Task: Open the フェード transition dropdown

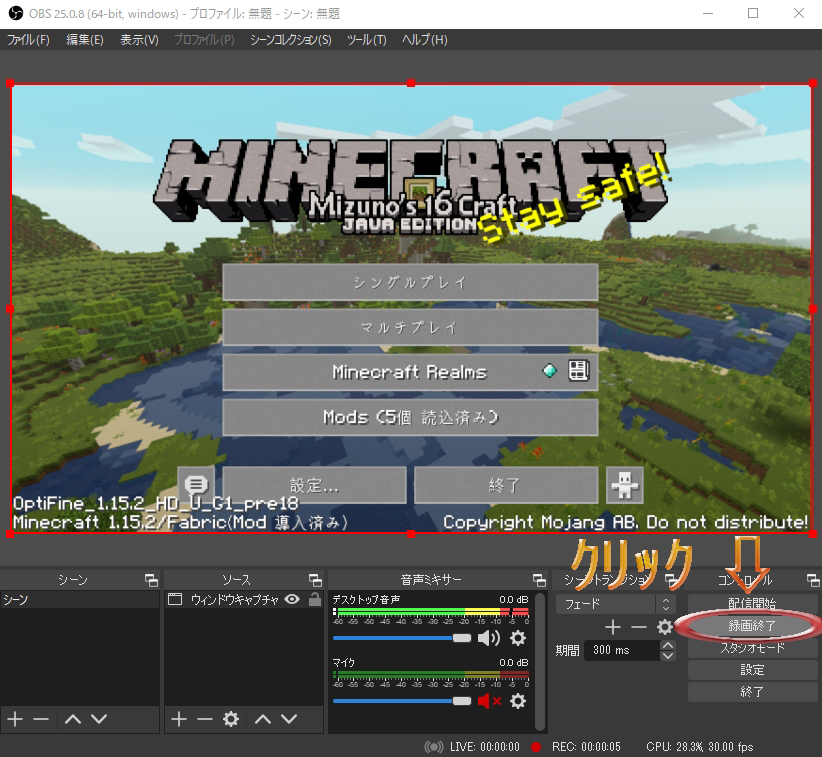Action: [x=615, y=604]
